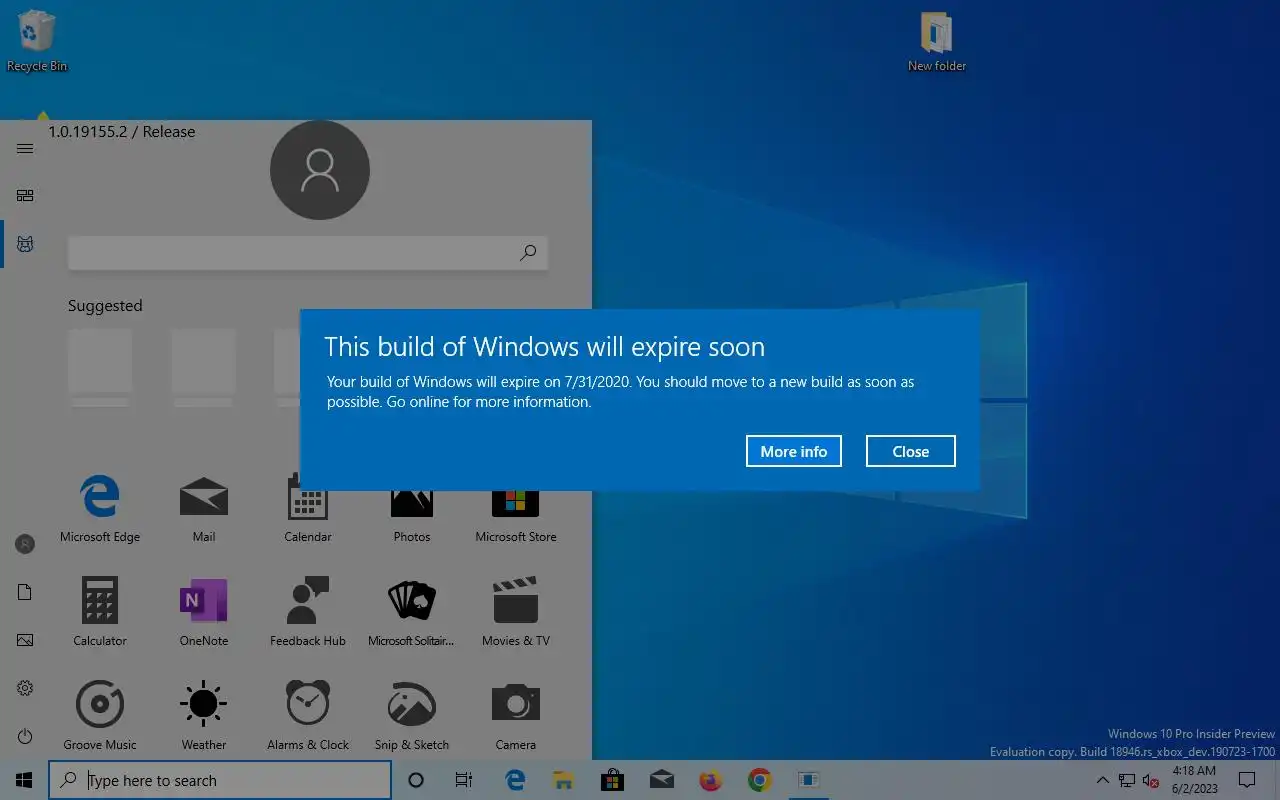The height and width of the screenshot is (800, 1280).
Task: Click the taskbar 'Type here to search' box
Action: click(220, 780)
